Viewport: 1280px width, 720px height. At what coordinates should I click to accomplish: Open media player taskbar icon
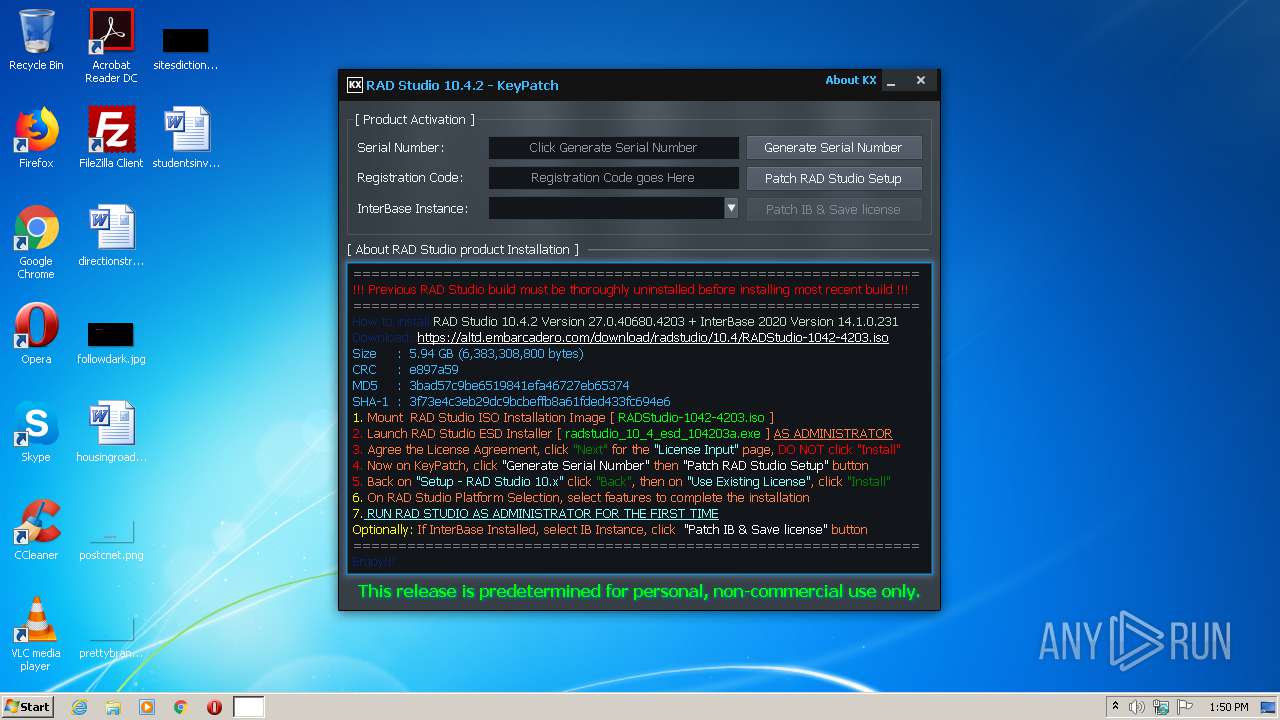[147, 707]
